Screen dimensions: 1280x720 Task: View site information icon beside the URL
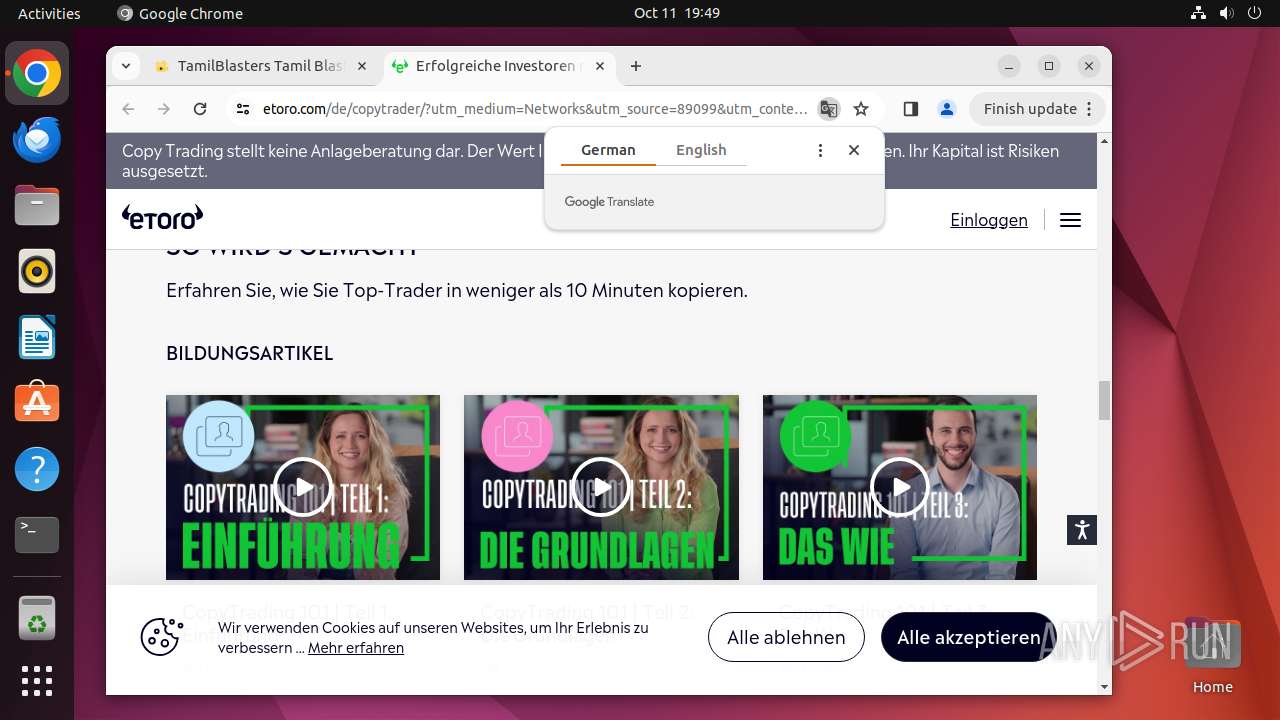[x=243, y=109]
